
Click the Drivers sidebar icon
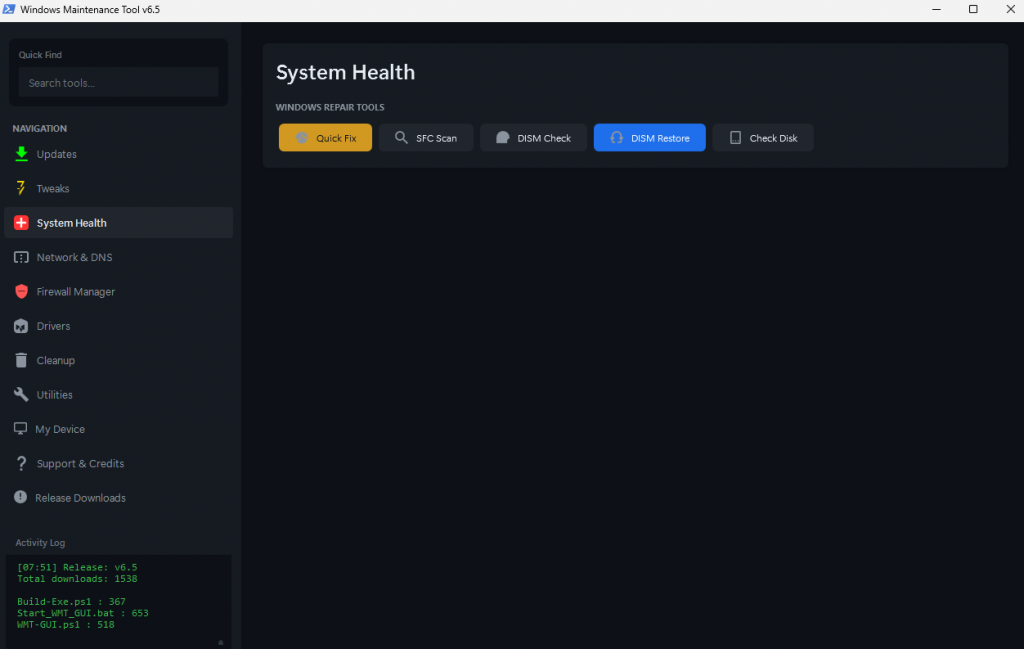(x=21, y=326)
